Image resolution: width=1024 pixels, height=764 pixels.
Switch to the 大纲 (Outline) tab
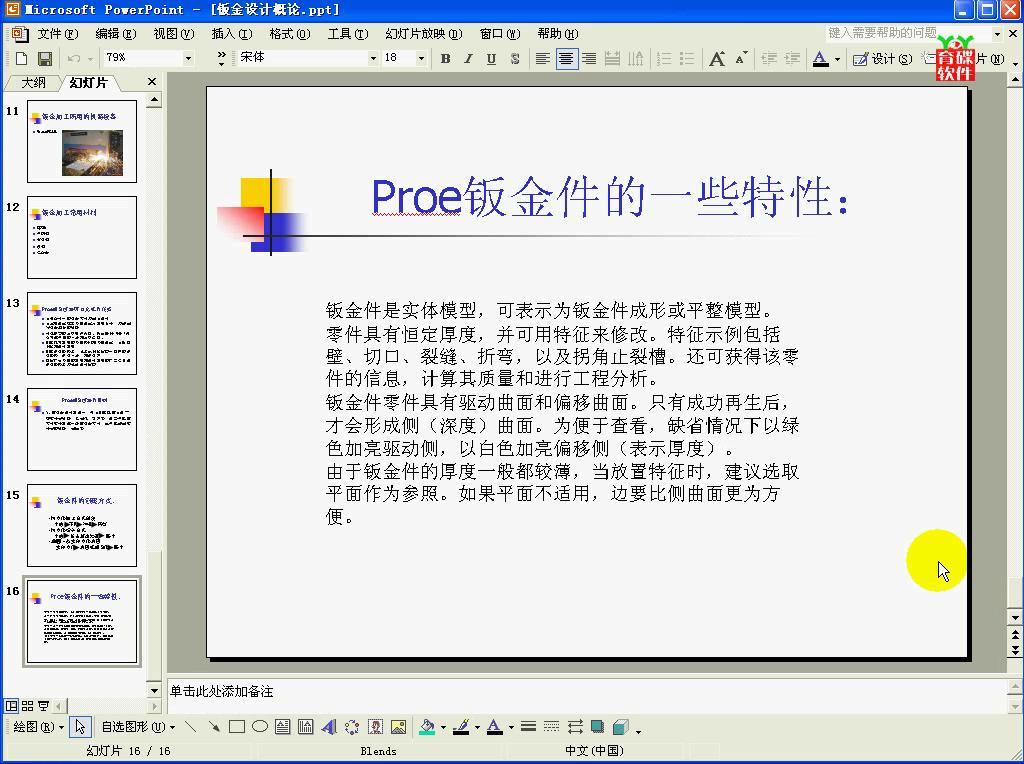click(33, 82)
